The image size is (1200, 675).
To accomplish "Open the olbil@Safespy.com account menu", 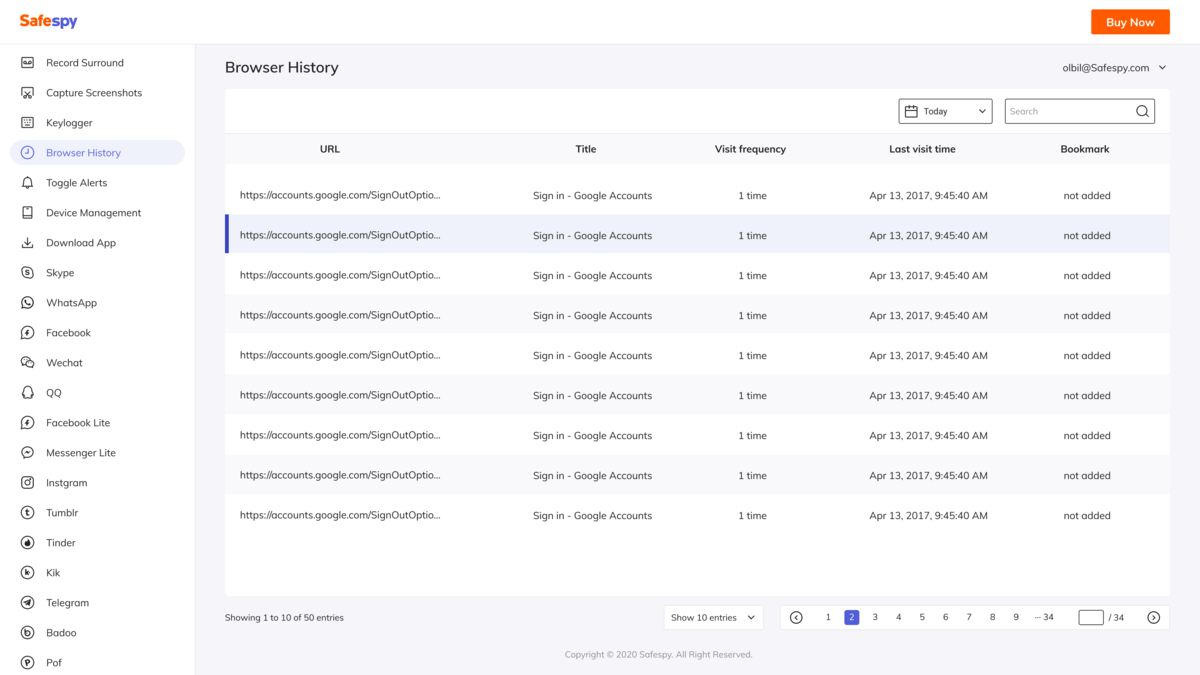I will click(x=1114, y=68).
